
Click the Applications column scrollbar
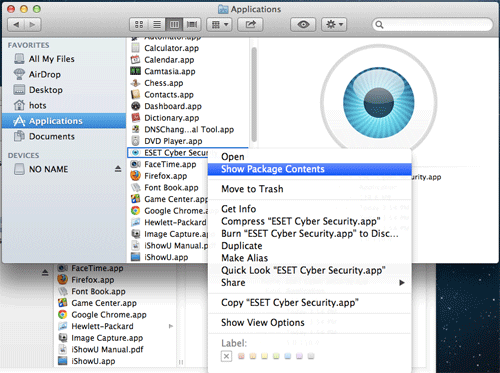pyautogui.click(x=254, y=94)
